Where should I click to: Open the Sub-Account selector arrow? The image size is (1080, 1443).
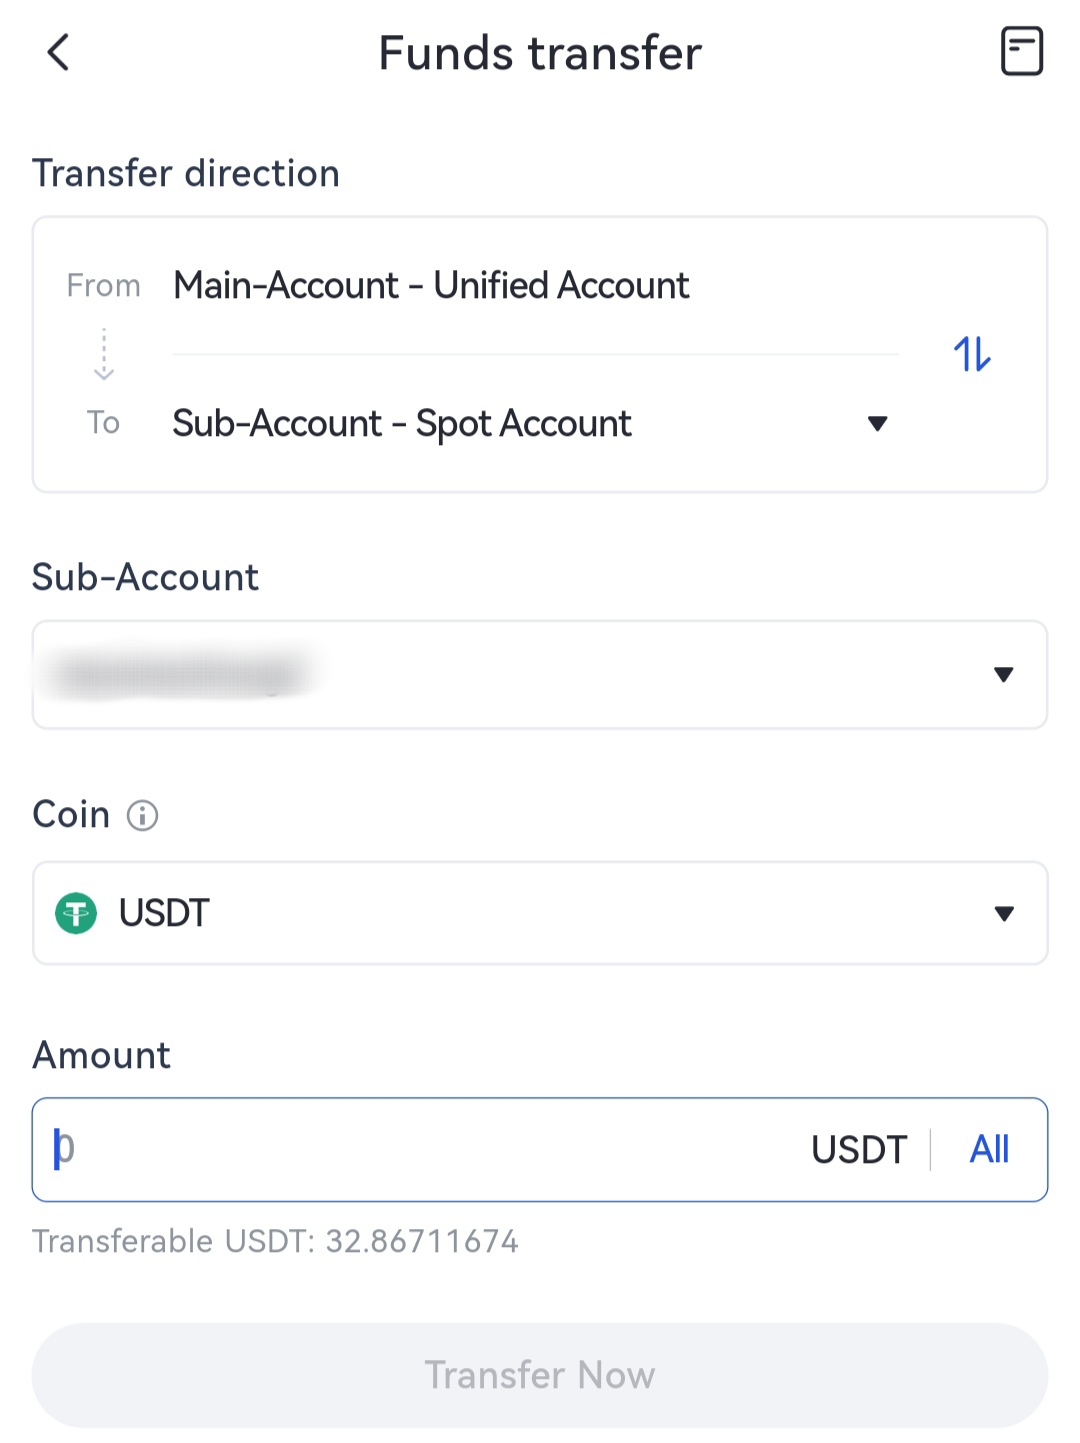(x=1003, y=675)
